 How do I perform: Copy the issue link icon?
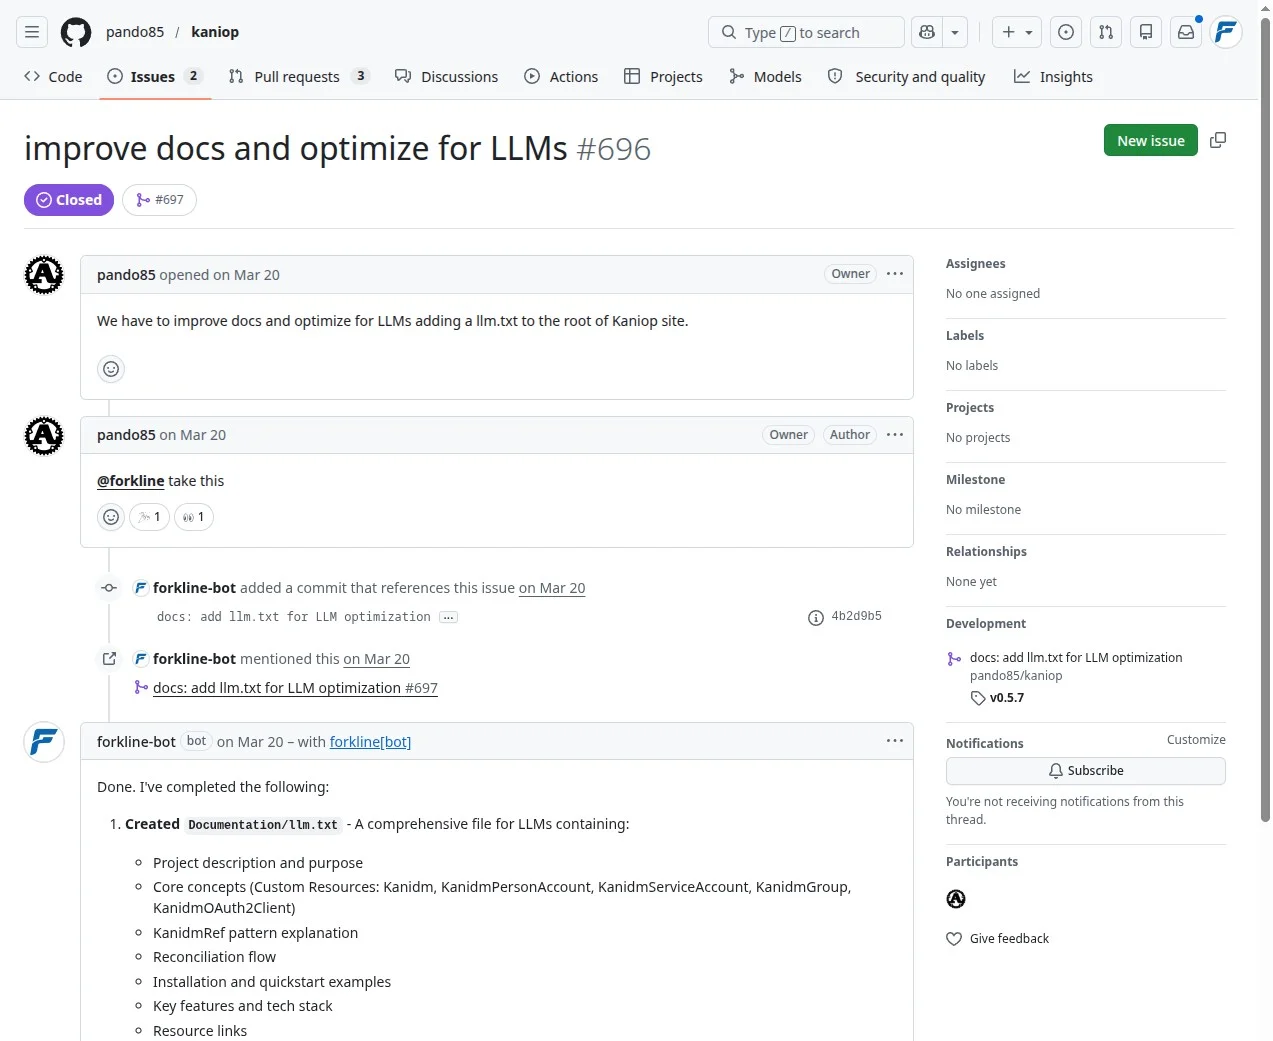(1218, 141)
